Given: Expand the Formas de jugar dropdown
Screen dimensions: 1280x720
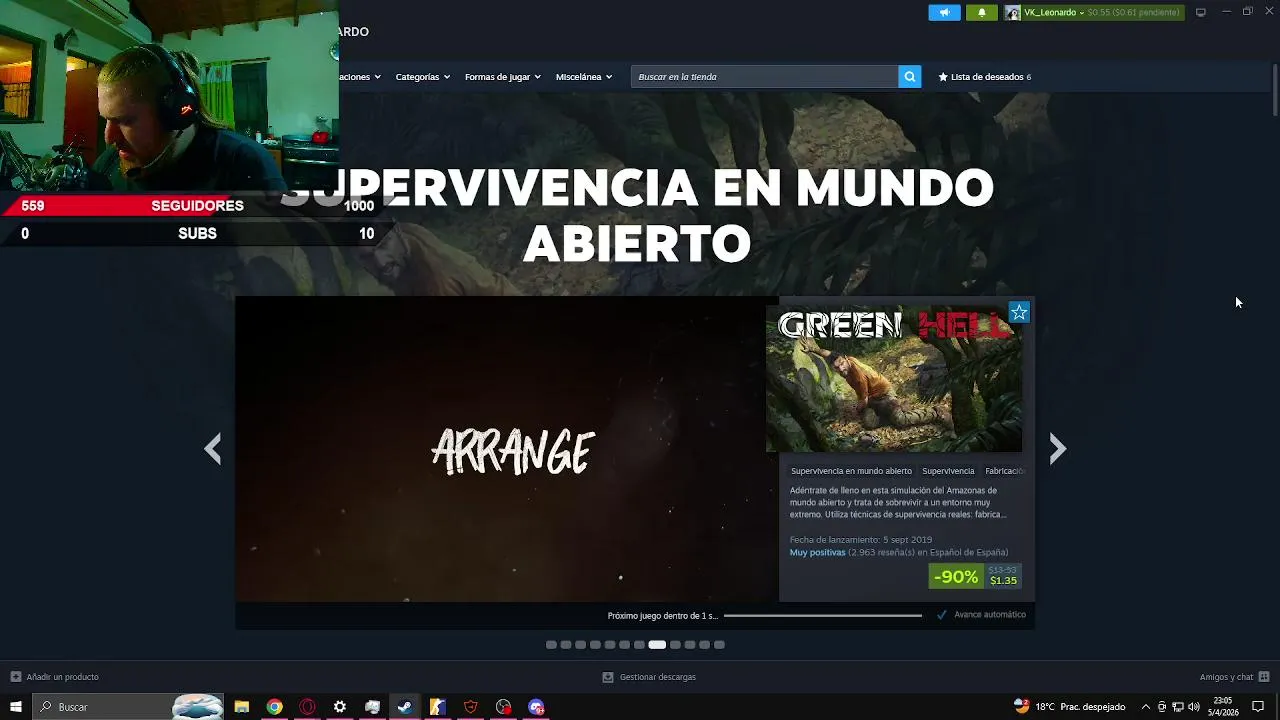Looking at the screenshot, I should tap(503, 77).
